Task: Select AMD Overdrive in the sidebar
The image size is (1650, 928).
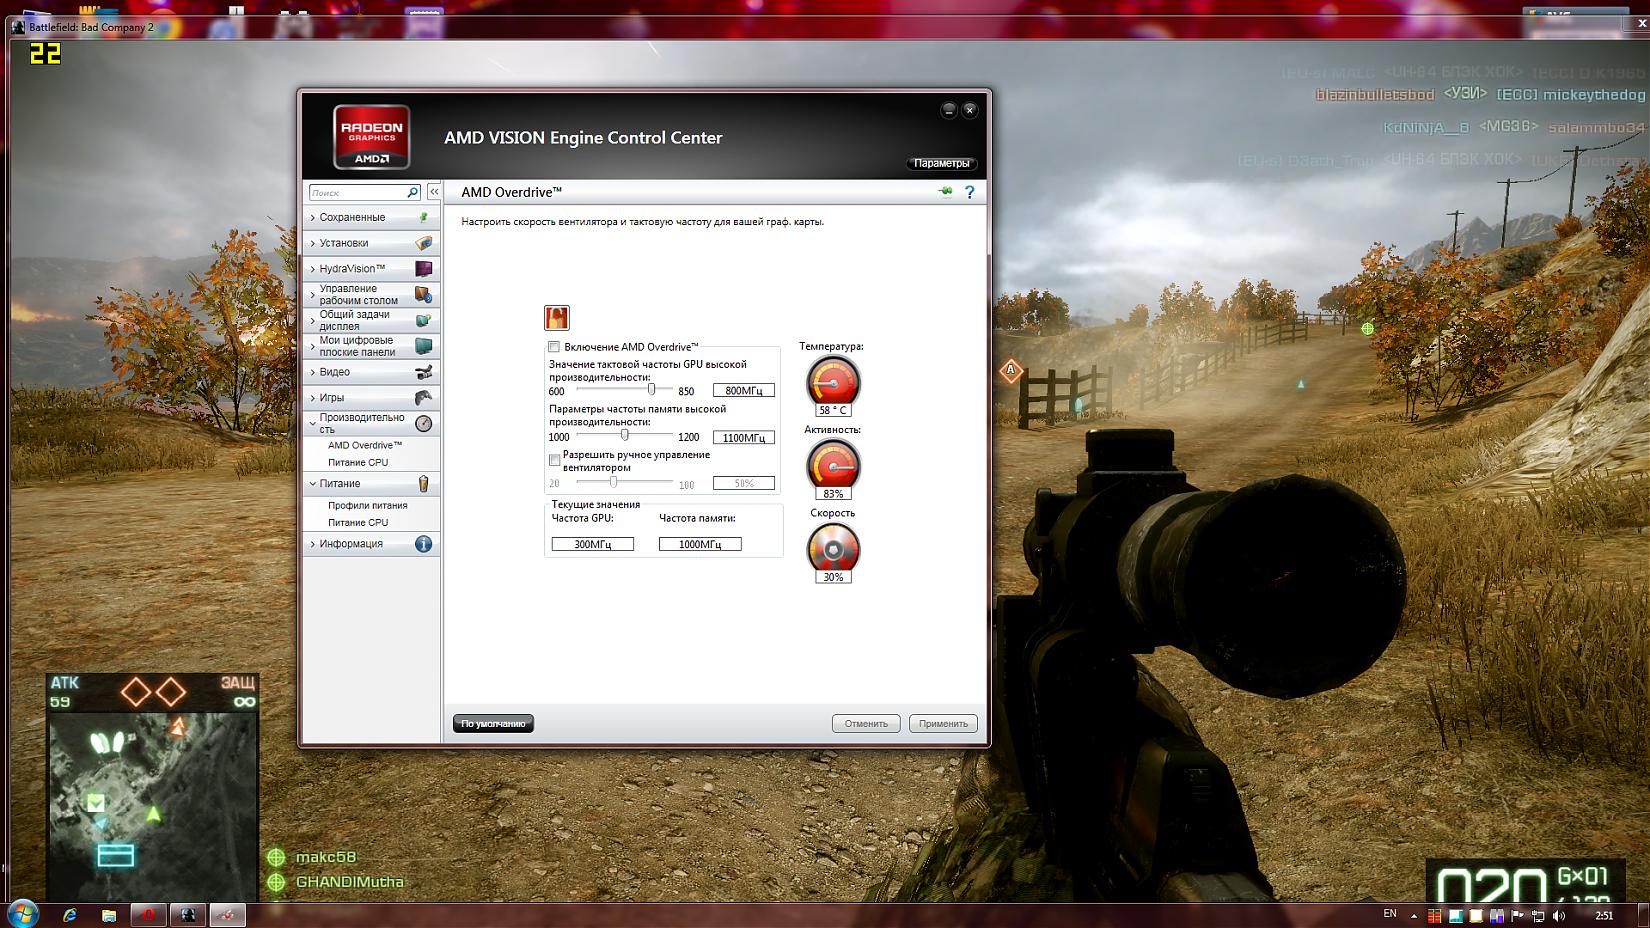Action: click(x=365, y=445)
